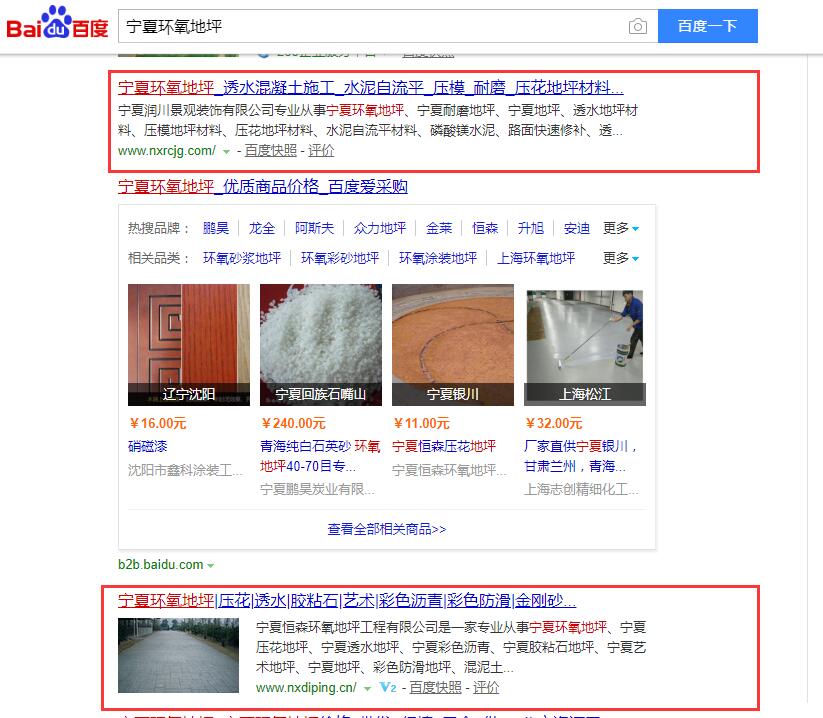The width and height of the screenshot is (823, 718).
Task: Expand the dropdown arrow beside www.nxrcjg.com
Action: point(226,152)
